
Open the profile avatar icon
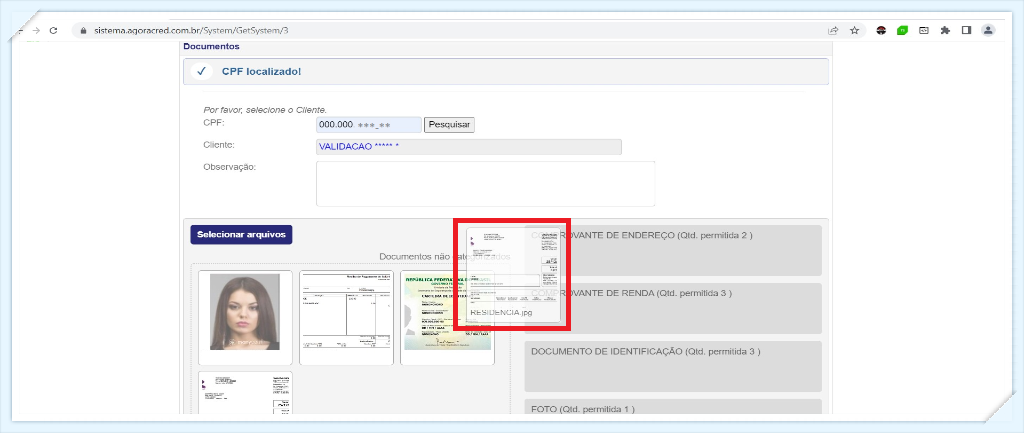point(988,30)
